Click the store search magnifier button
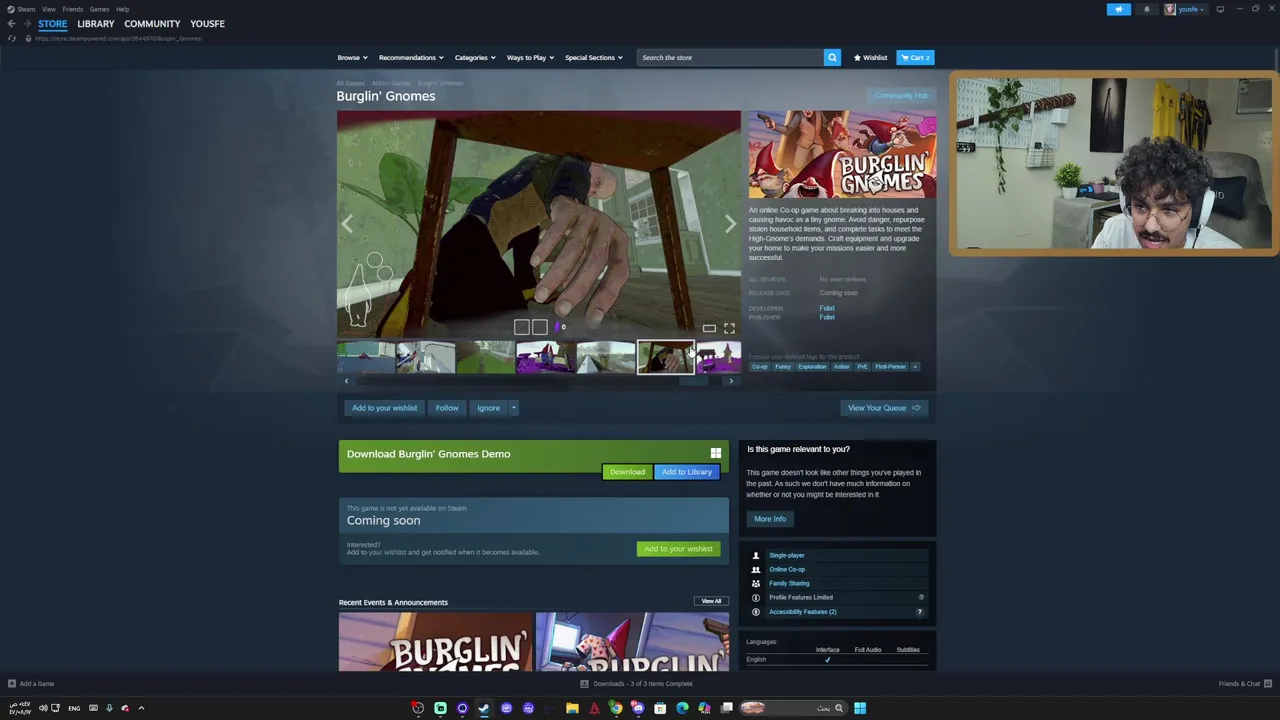 click(831, 57)
